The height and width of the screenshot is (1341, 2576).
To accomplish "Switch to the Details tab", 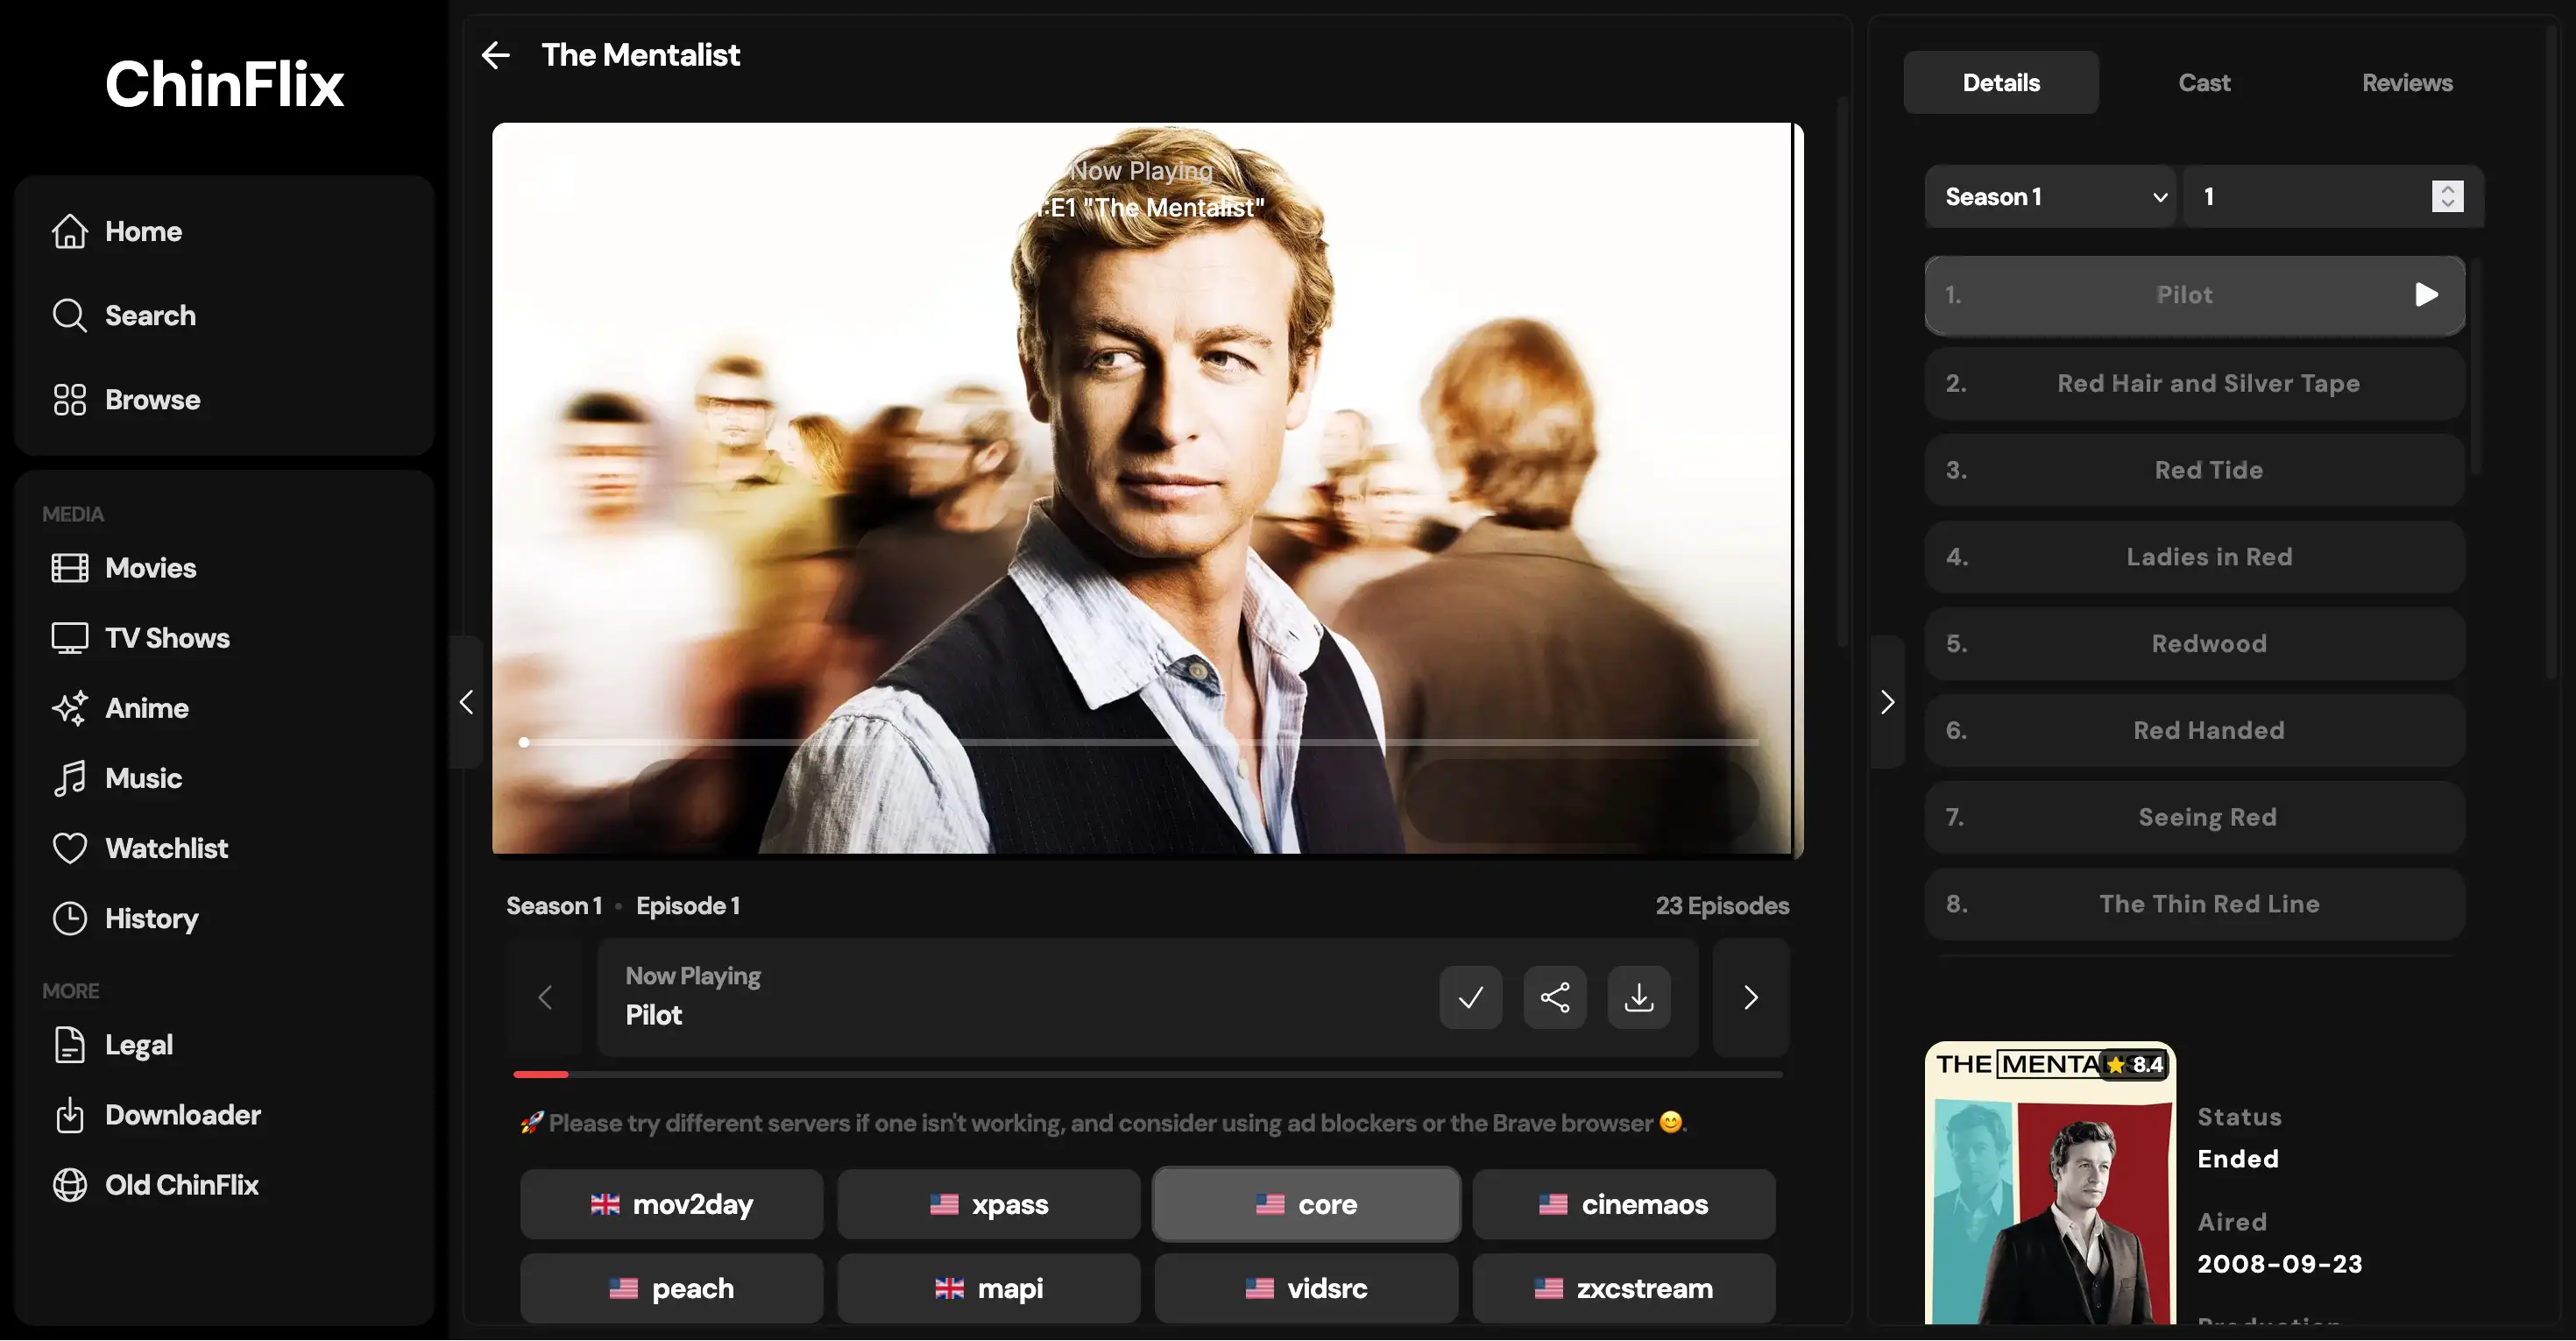I will [x=2000, y=82].
